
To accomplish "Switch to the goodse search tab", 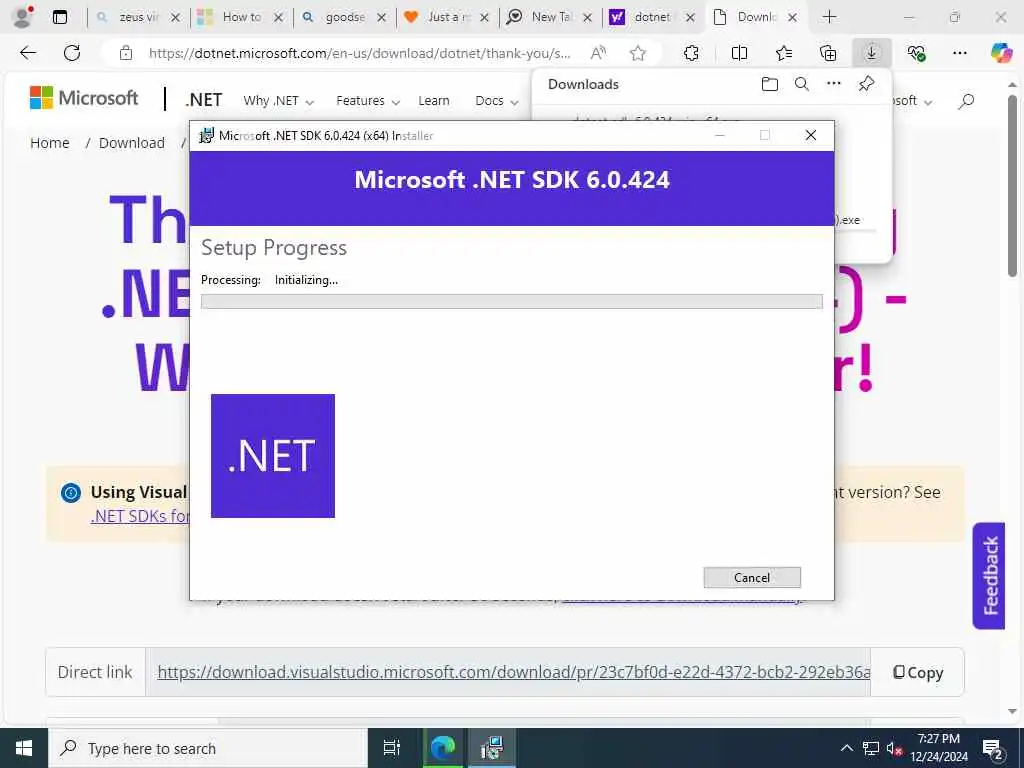I will (344, 18).
